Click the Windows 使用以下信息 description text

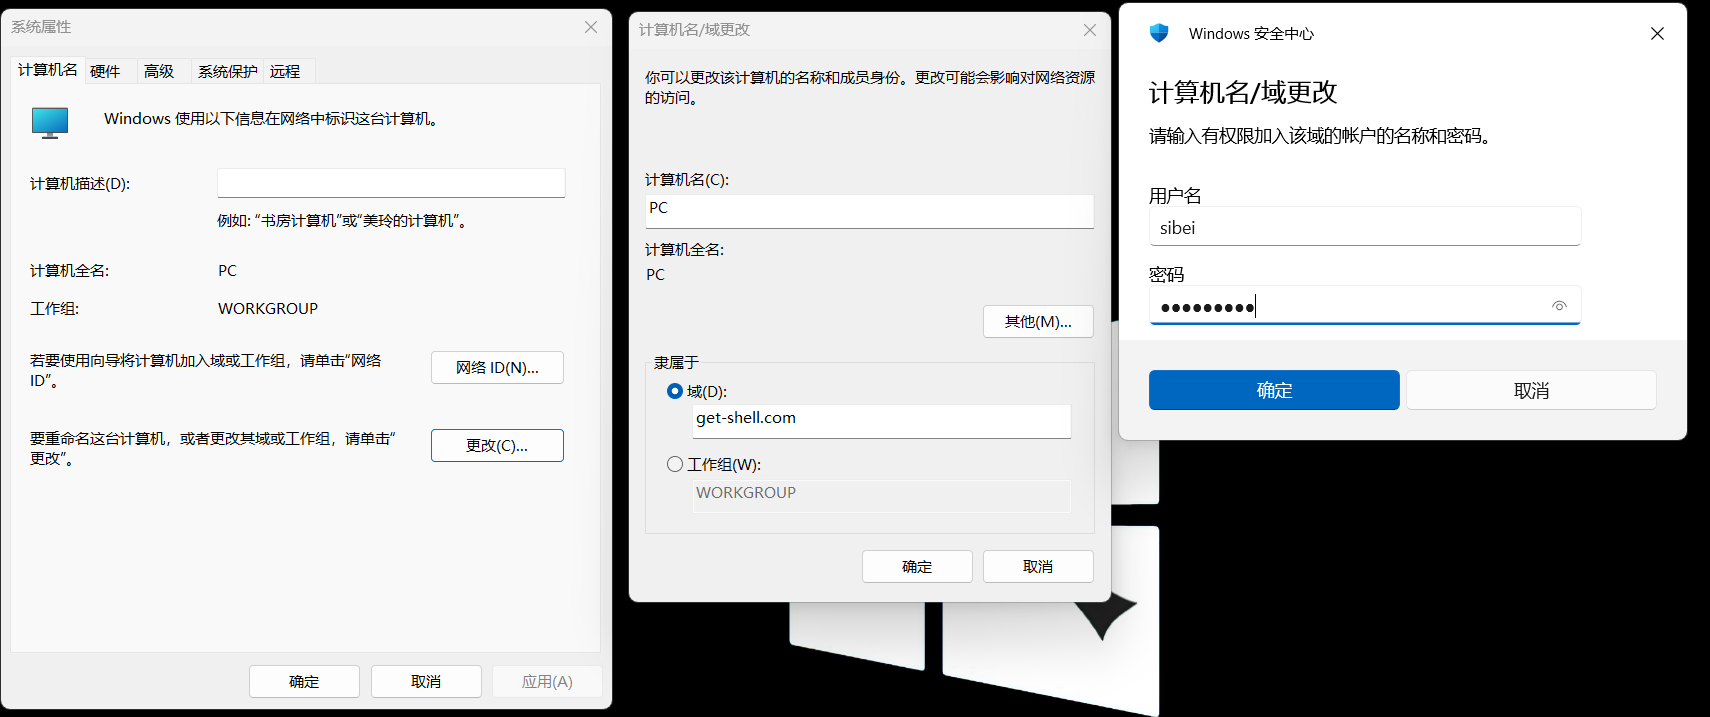click(x=271, y=119)
